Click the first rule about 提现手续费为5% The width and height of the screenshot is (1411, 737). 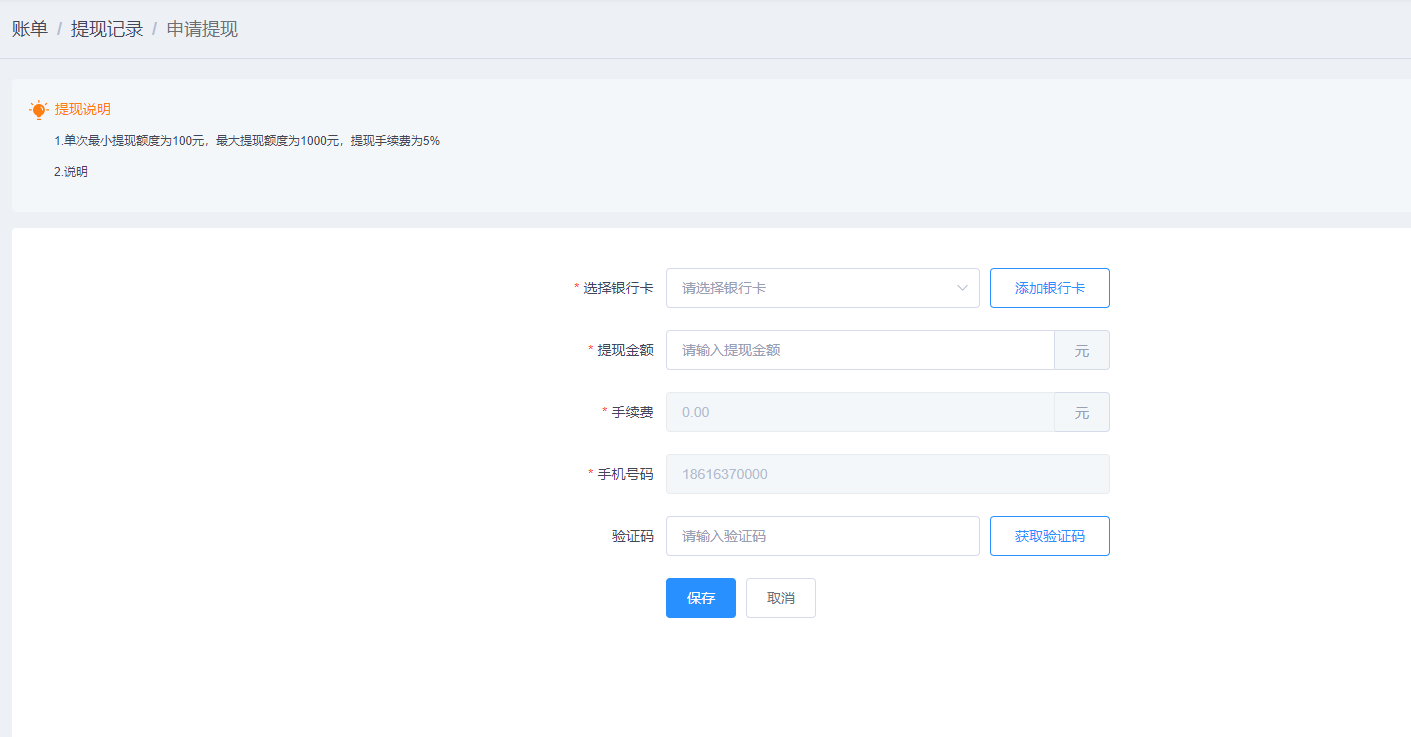(x=247, y=141)
